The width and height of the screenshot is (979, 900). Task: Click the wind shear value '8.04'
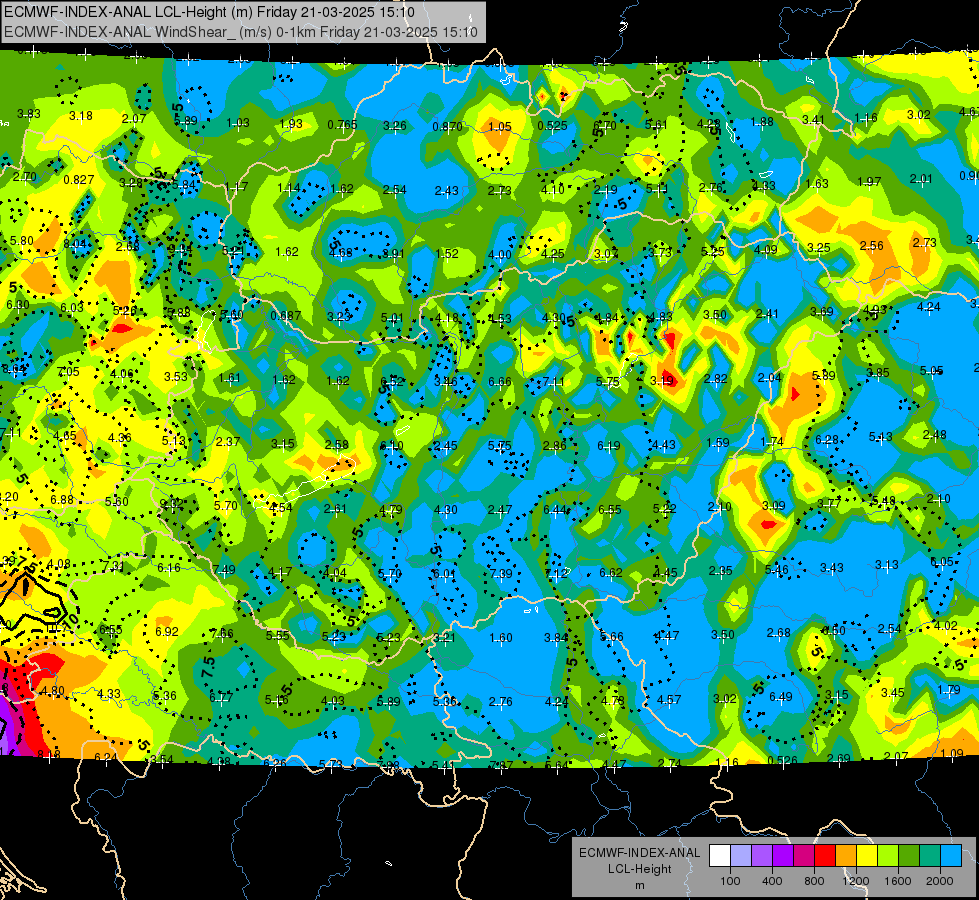(x=75, y=244)
